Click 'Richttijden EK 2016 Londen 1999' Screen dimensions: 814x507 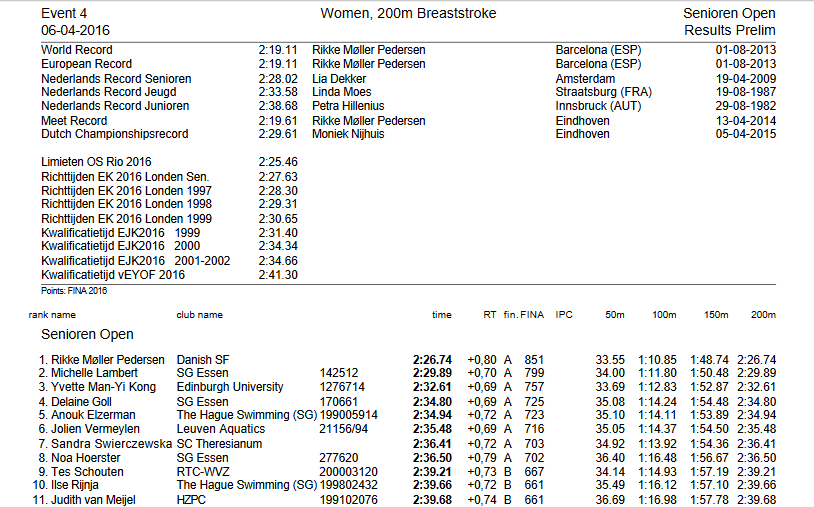point(126,219)
